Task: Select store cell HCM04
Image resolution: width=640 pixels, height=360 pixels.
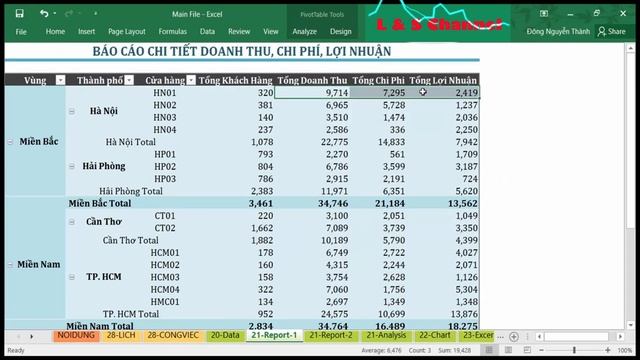Action: tap(165, 289)
